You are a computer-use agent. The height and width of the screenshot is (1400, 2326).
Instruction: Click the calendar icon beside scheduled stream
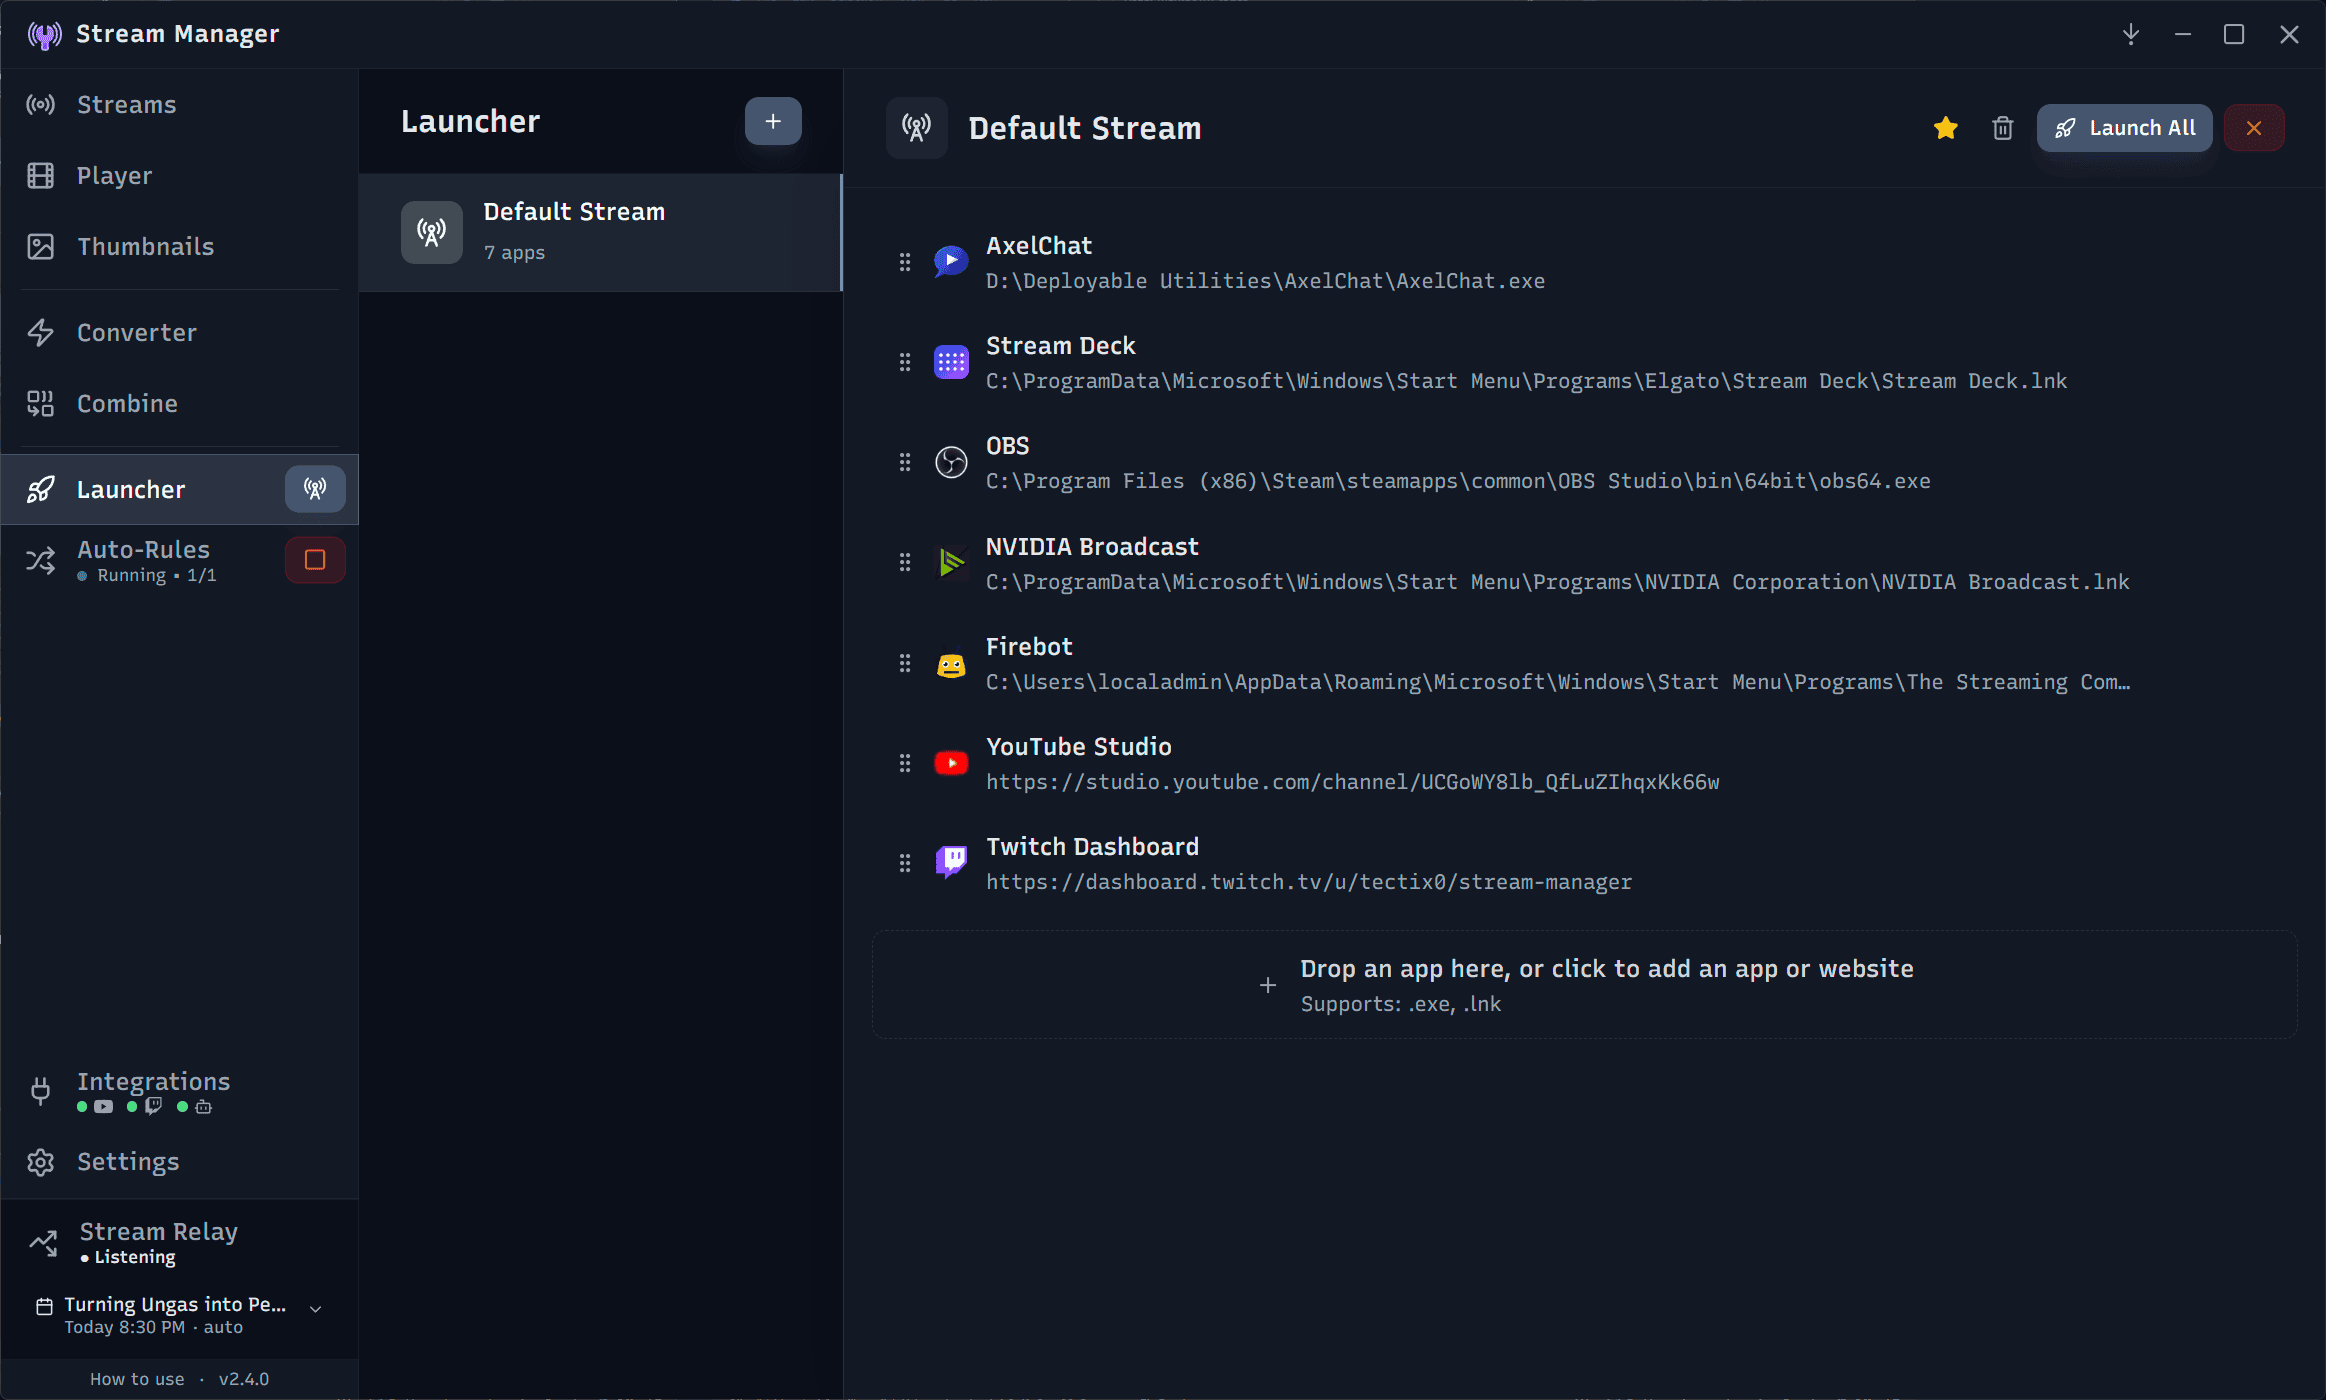click(x=44, y=1307)
